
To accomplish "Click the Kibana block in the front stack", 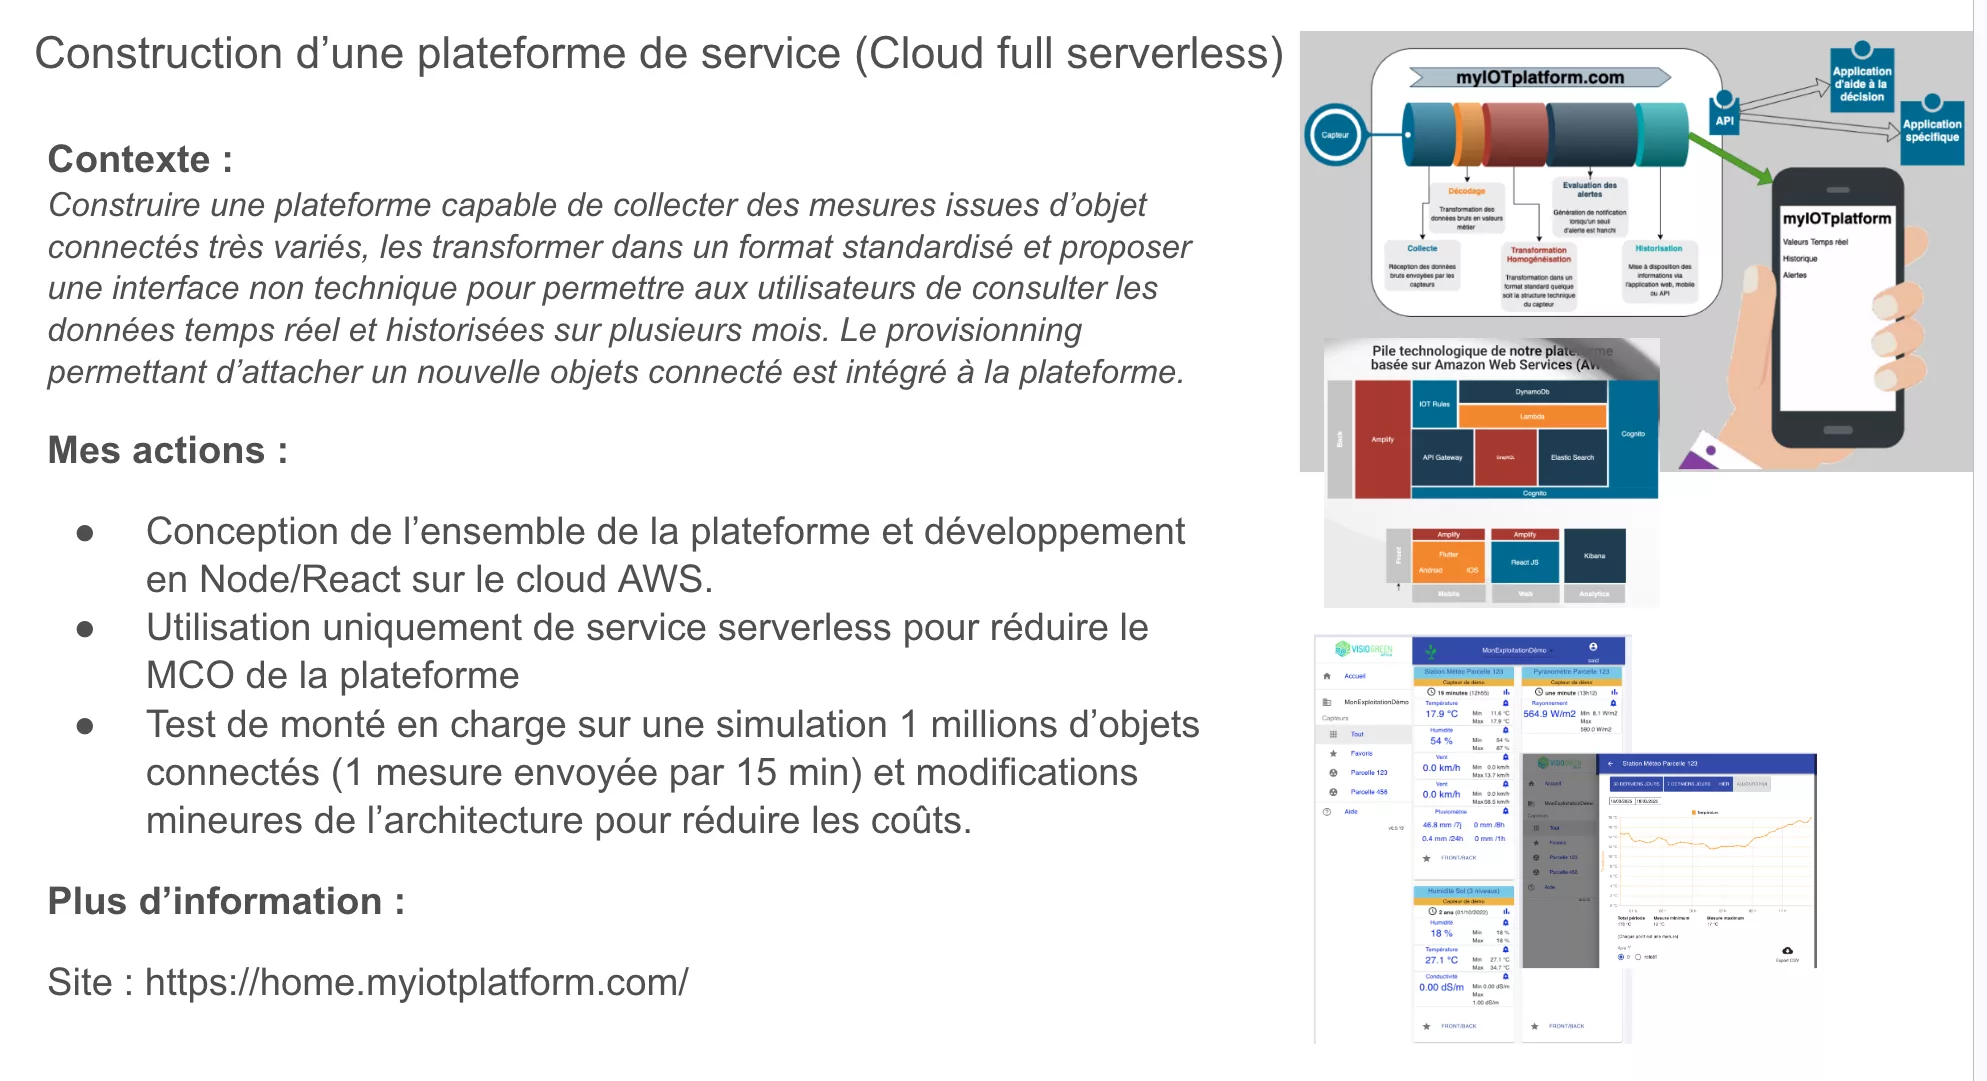I will [1594, 556].
